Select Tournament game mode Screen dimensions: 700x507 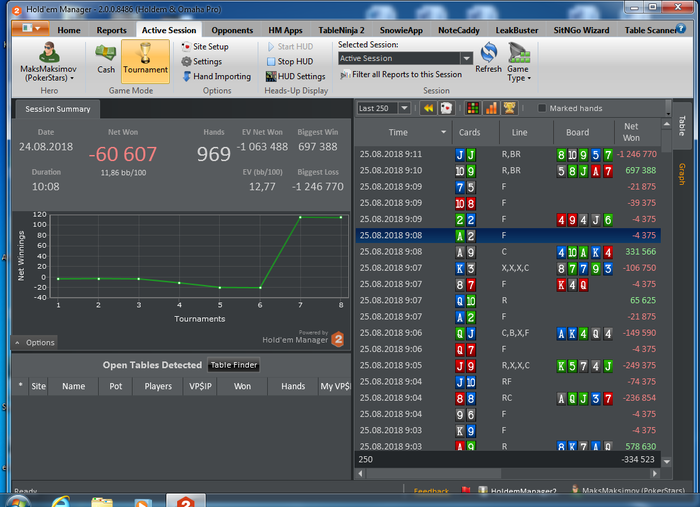click(x=146, y=61)
